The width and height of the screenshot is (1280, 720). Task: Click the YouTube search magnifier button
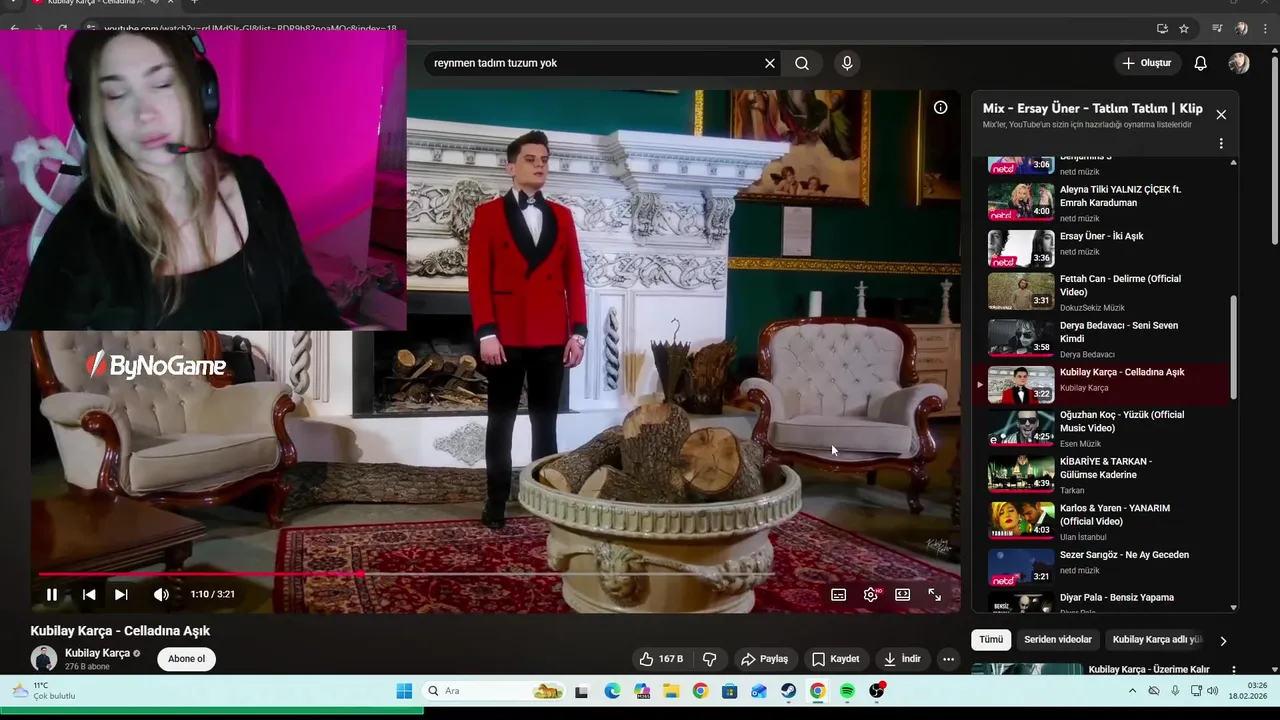pos(802,63)
